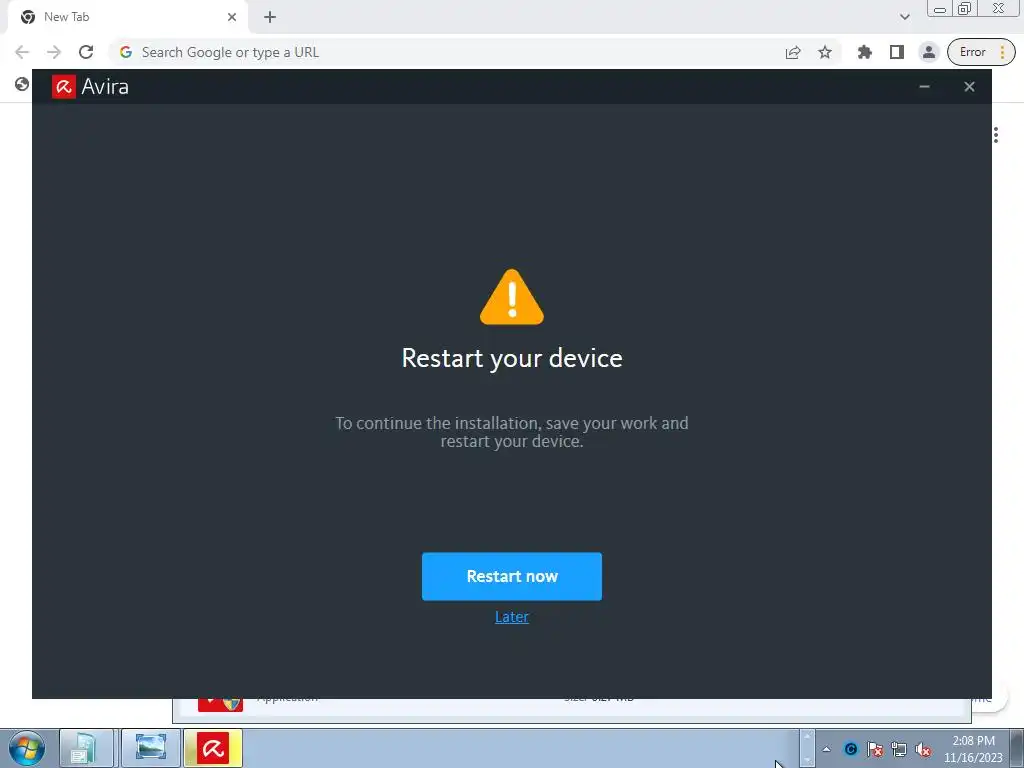The image size is (1024, 768).
Task: Close the New Tab tab
Action: 232,17
